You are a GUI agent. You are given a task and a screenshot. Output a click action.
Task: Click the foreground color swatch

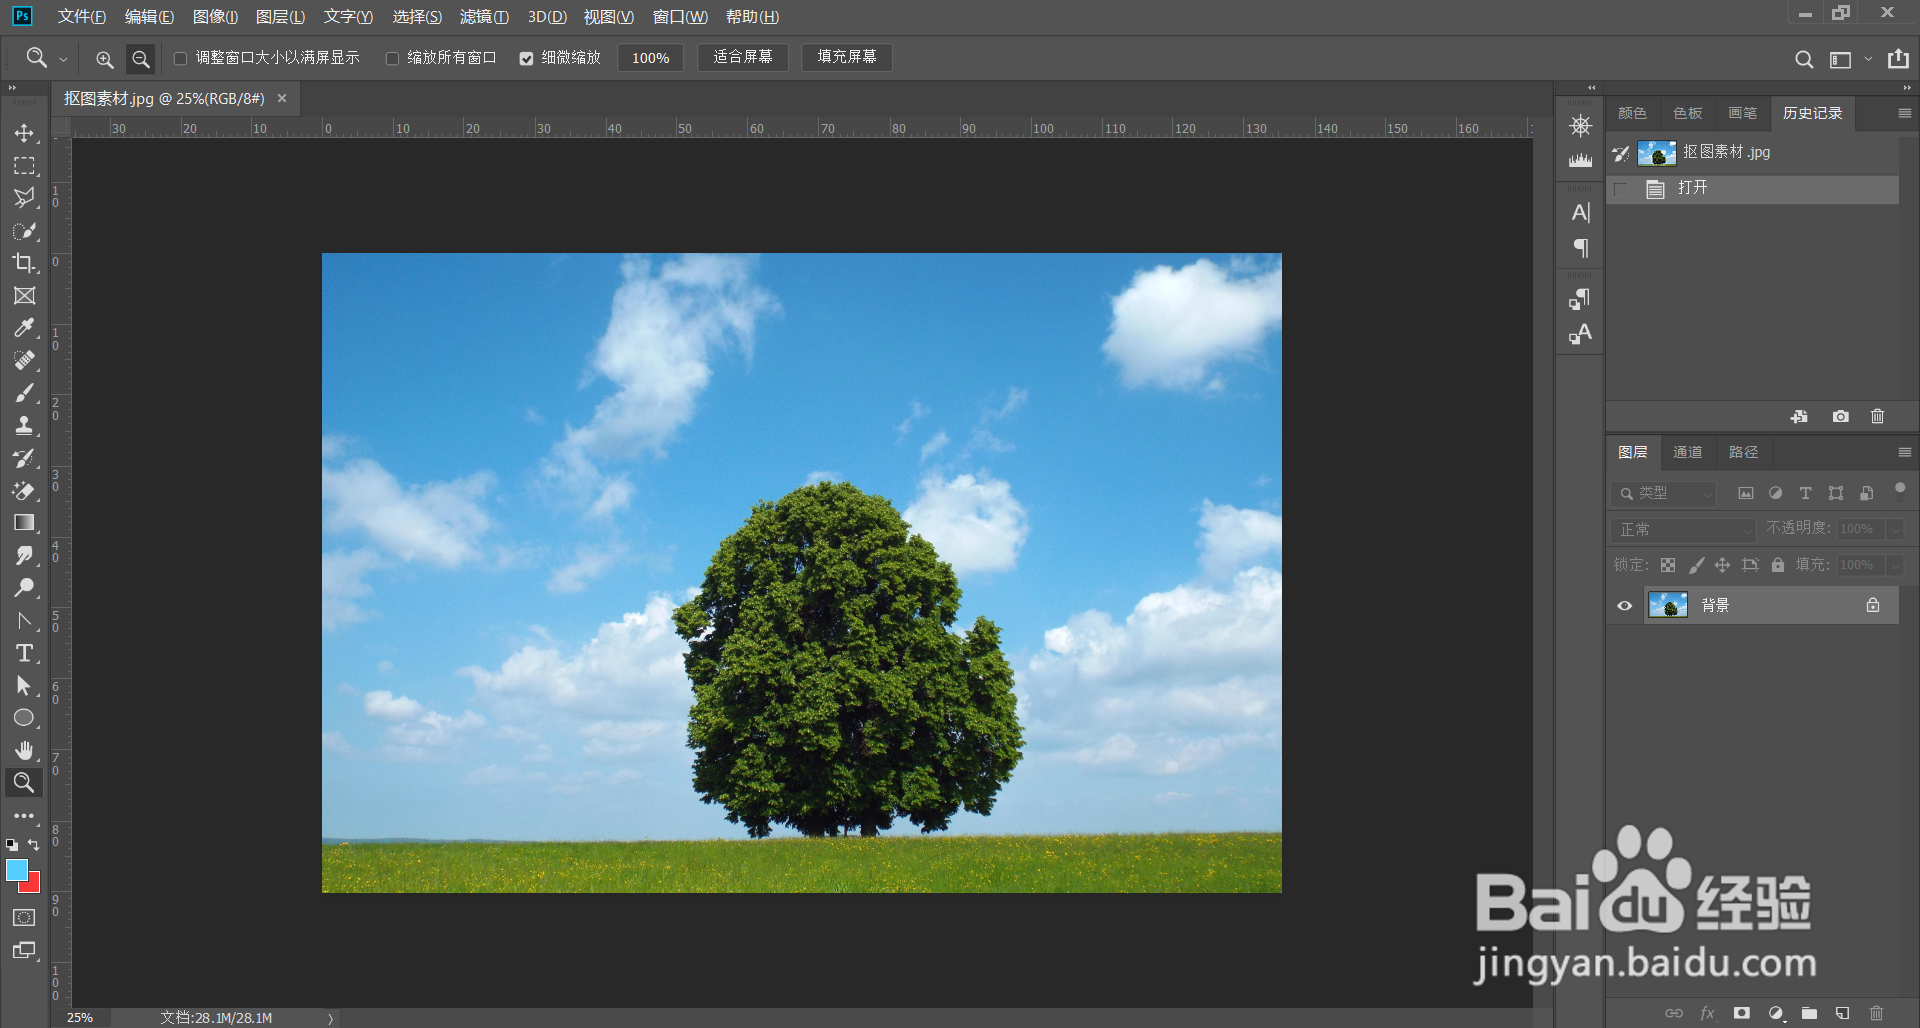16,870
